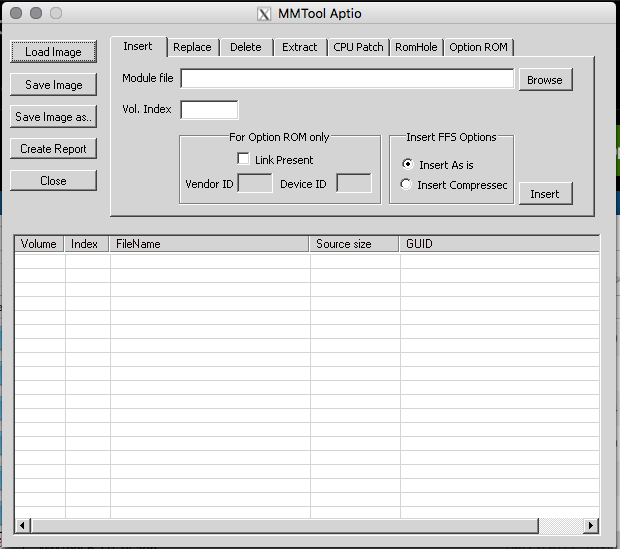Select the Extract tab
The width and height of the screenshot is (620, 549).
(300, 47)
